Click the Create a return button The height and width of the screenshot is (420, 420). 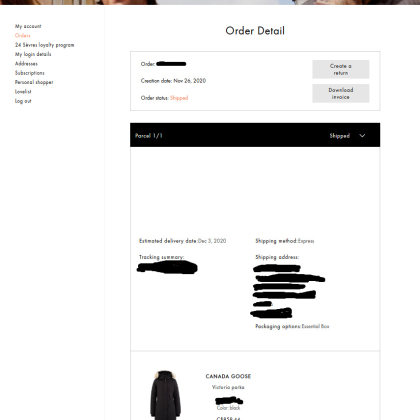point(341,69)
